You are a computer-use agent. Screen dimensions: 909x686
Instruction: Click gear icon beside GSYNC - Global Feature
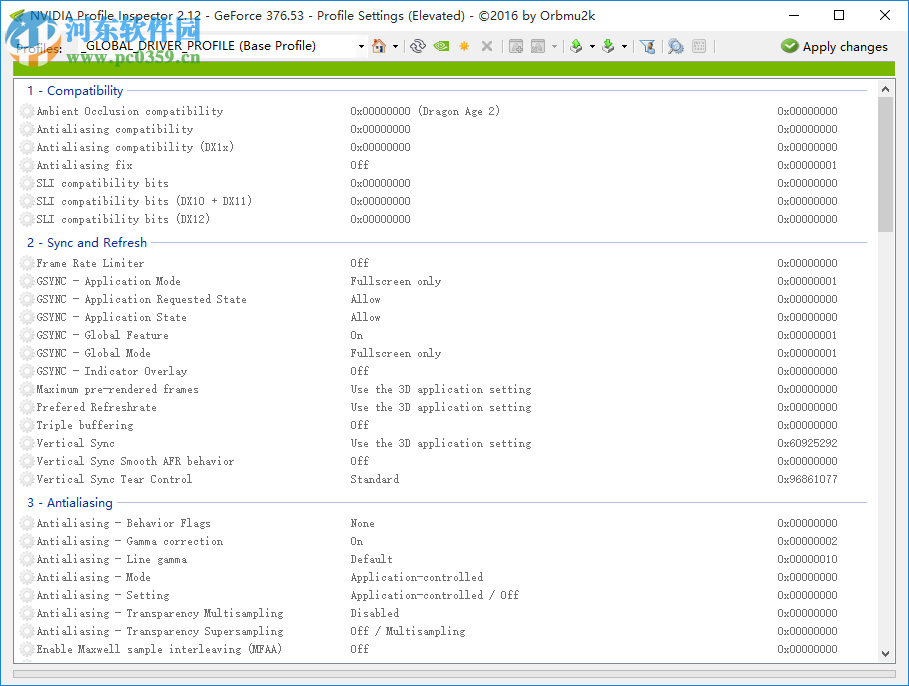[x=27, y=335]
